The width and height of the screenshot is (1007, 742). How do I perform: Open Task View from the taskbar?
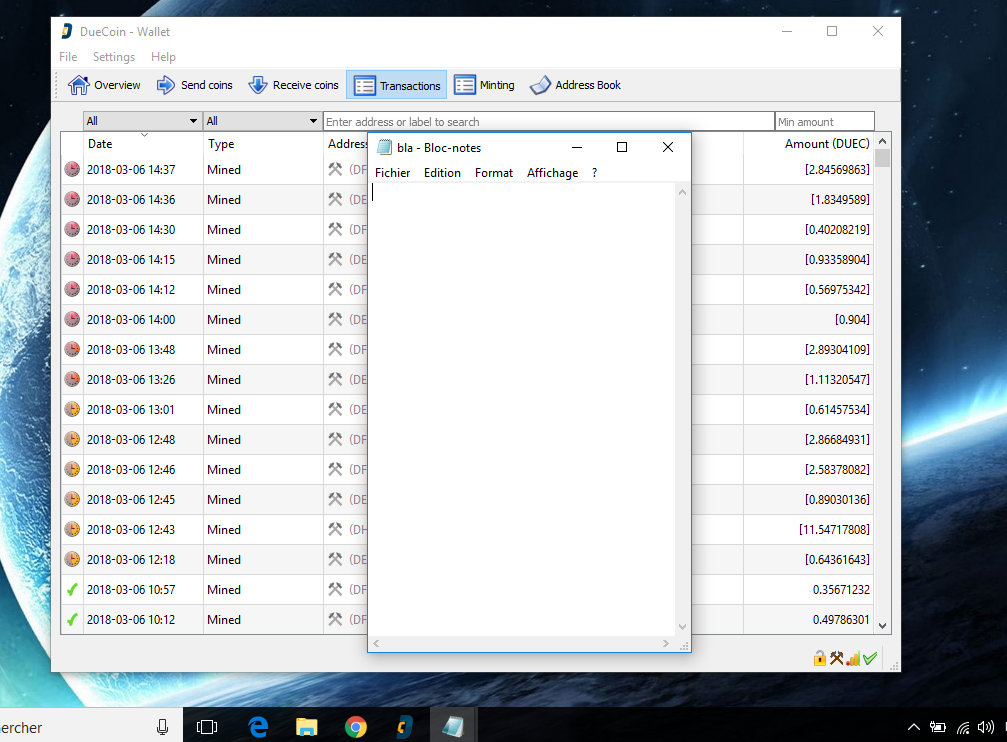coord(207,727)
